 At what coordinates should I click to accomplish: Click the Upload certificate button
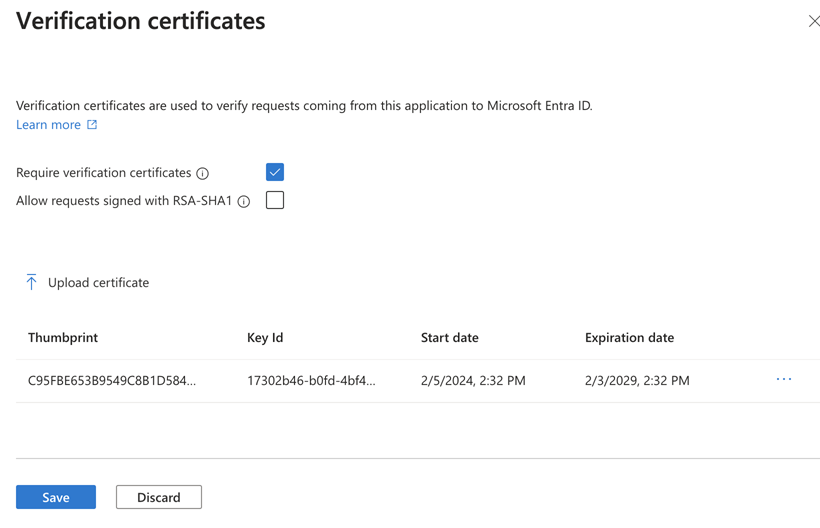click(x=87, y=282)
